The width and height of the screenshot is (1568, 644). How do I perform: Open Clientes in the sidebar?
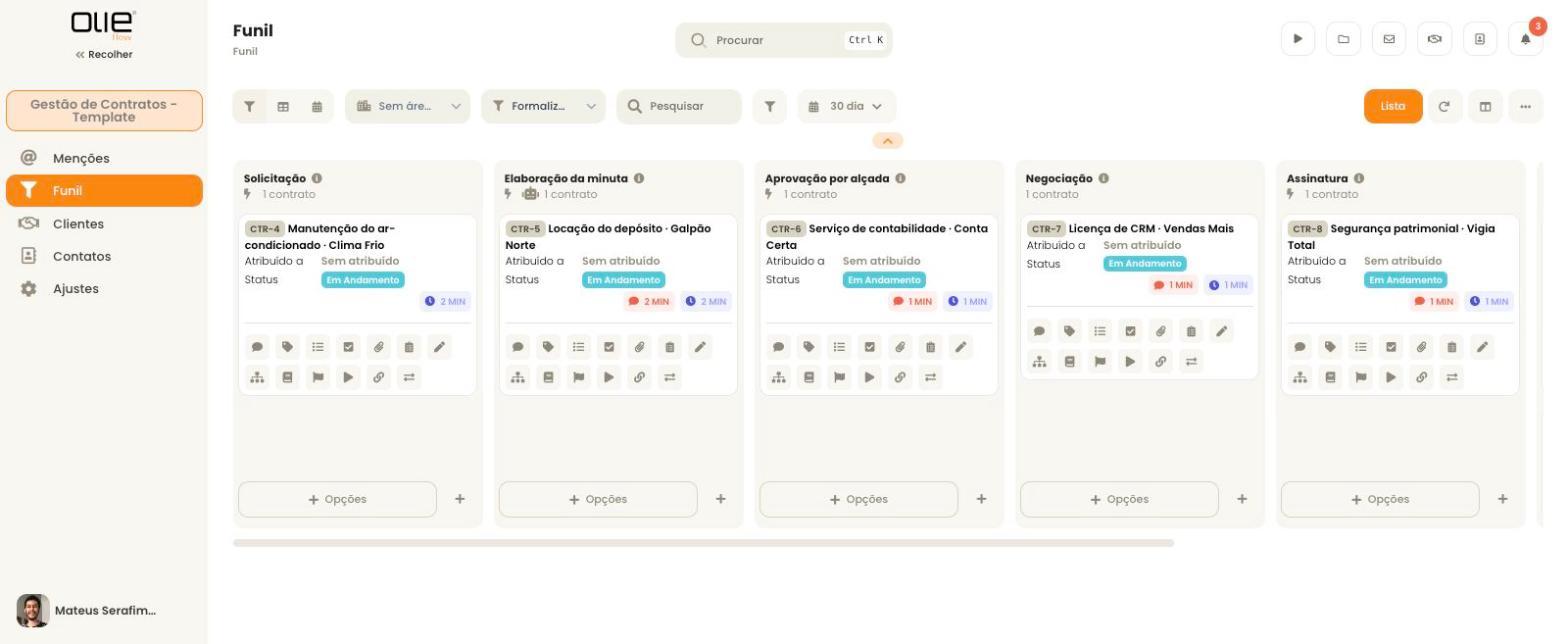point(104,224)
